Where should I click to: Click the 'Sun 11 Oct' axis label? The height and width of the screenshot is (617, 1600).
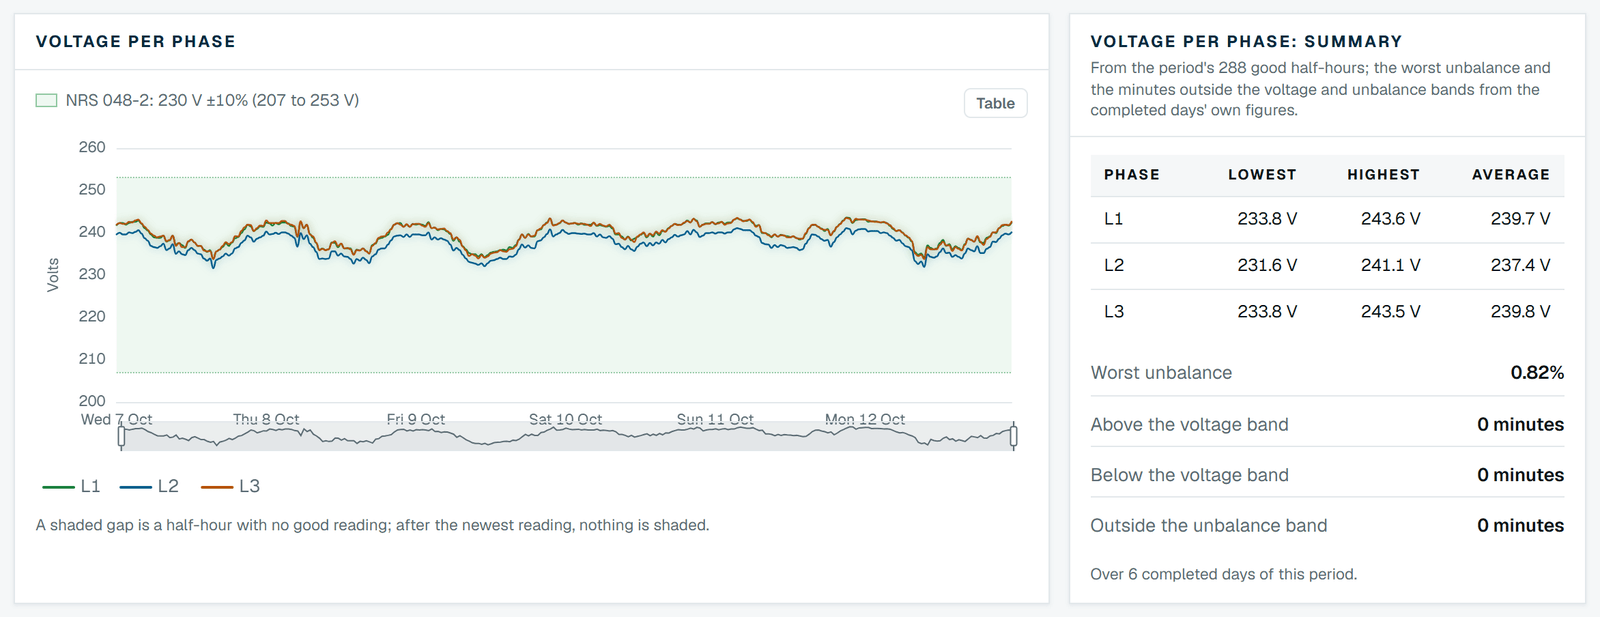pos(715,419)
